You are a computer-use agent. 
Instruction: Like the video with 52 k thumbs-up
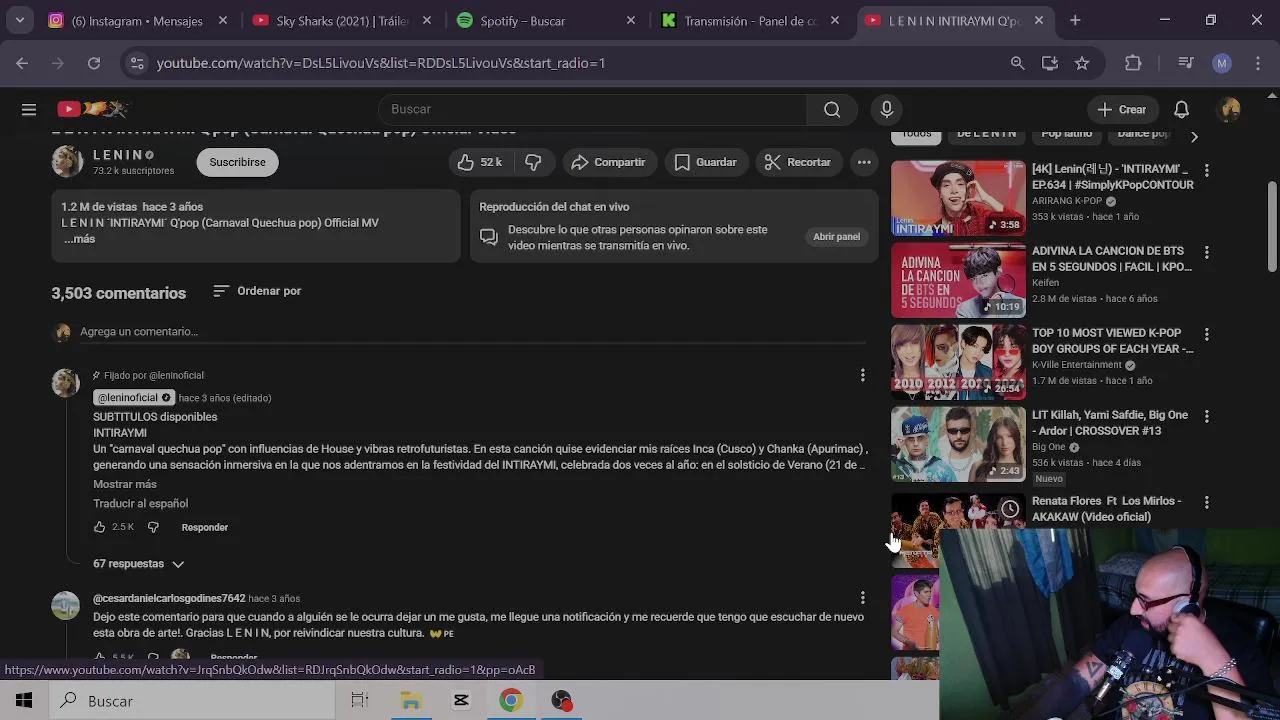(480, 162)
